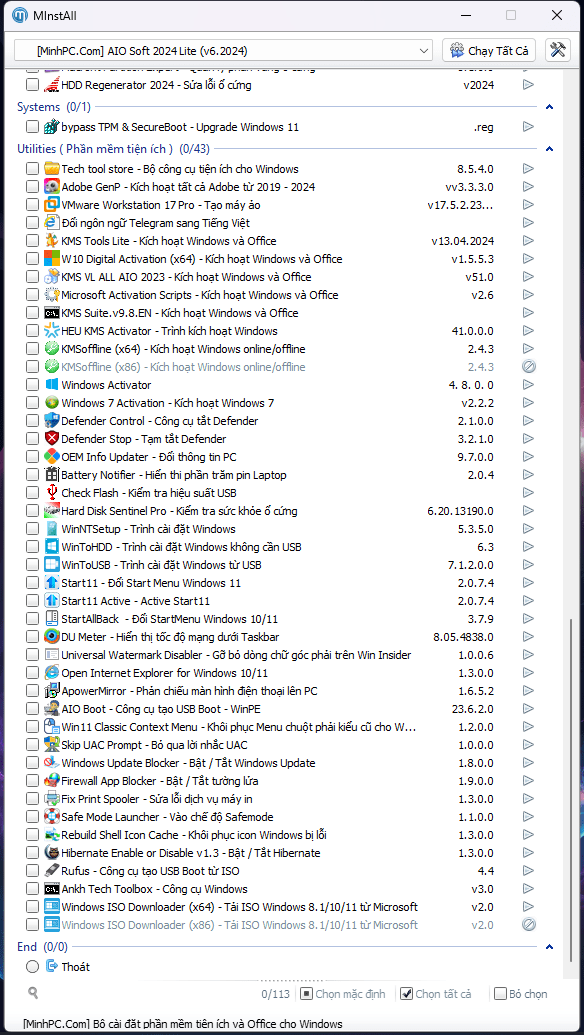Click the Safe Mode Launcher lifebuoy icon
The width and height of the screenshot is (584, 1035).
[x=51, y=817]
